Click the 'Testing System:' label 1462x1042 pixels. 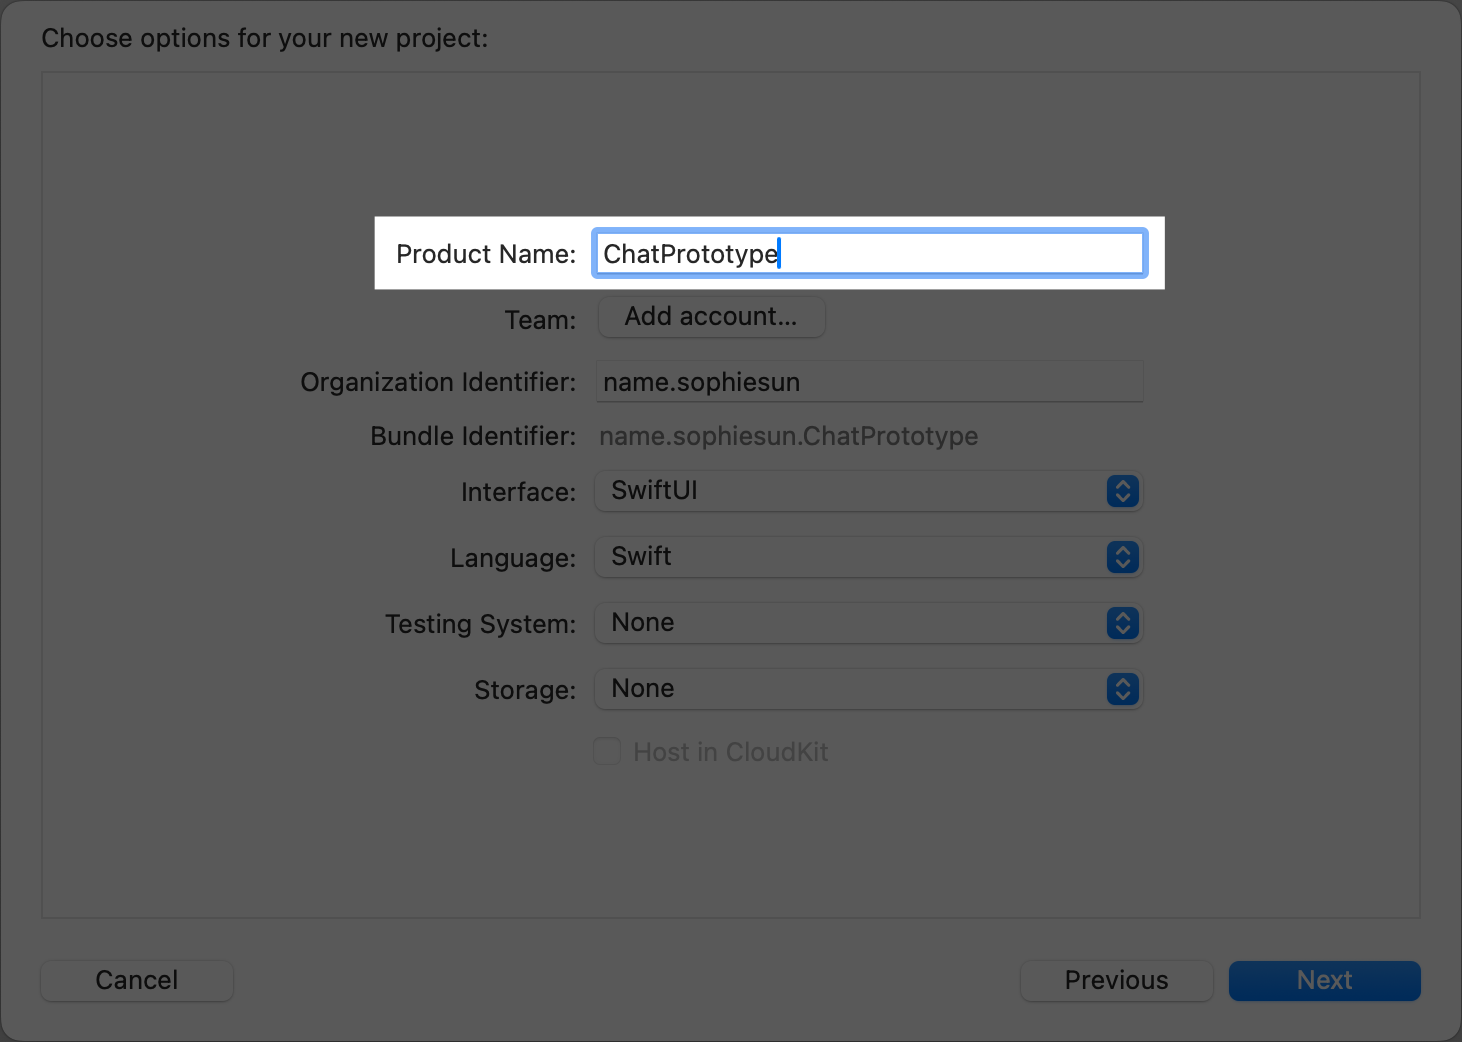click(480, 624)
